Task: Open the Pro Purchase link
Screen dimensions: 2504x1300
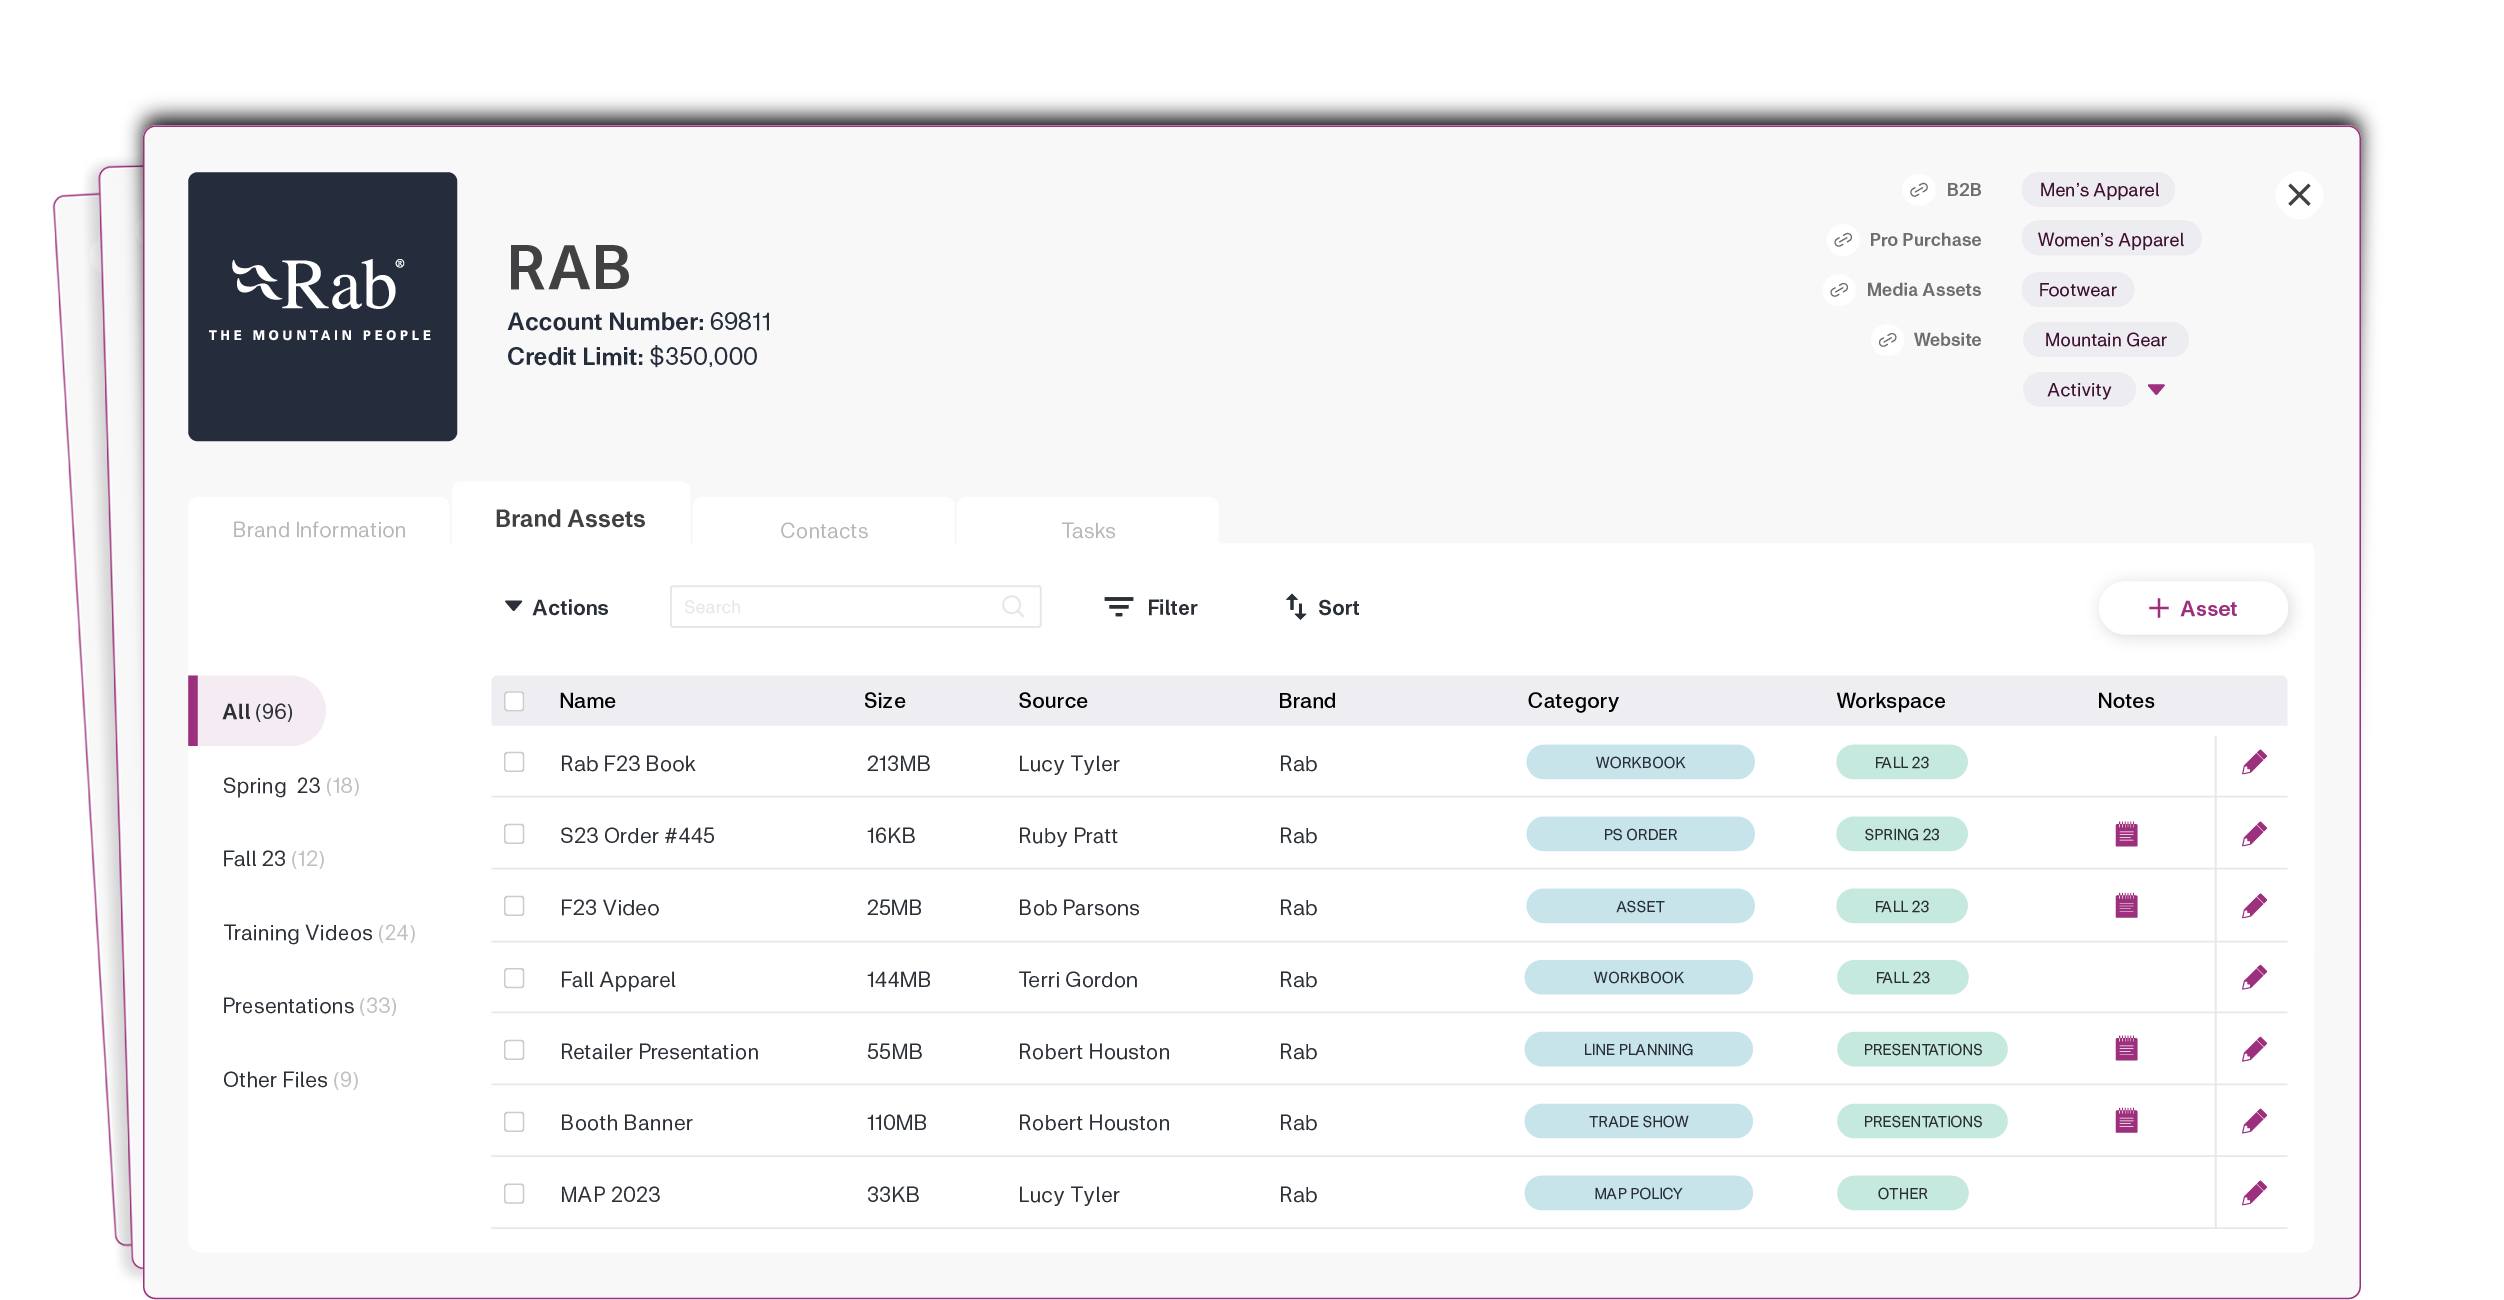Action: coord(1924,240)
